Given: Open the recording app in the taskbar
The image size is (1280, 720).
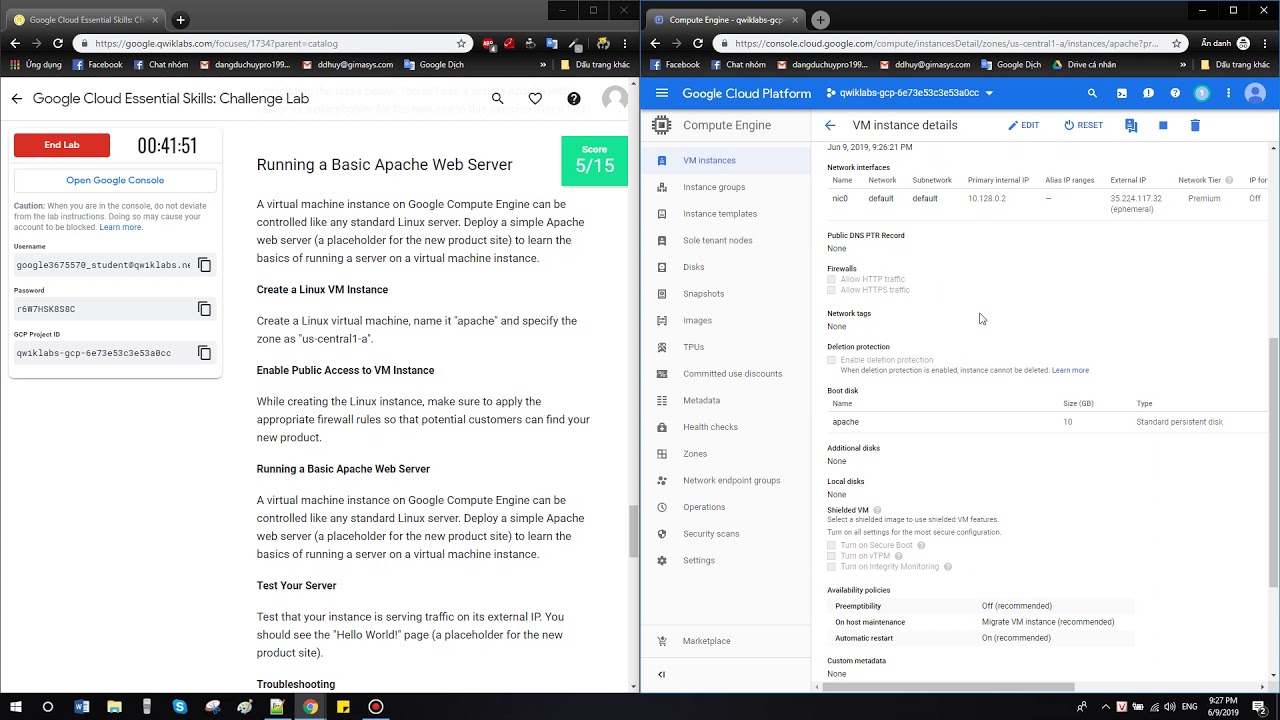Looking at the screenshot, I should [376, 707].
